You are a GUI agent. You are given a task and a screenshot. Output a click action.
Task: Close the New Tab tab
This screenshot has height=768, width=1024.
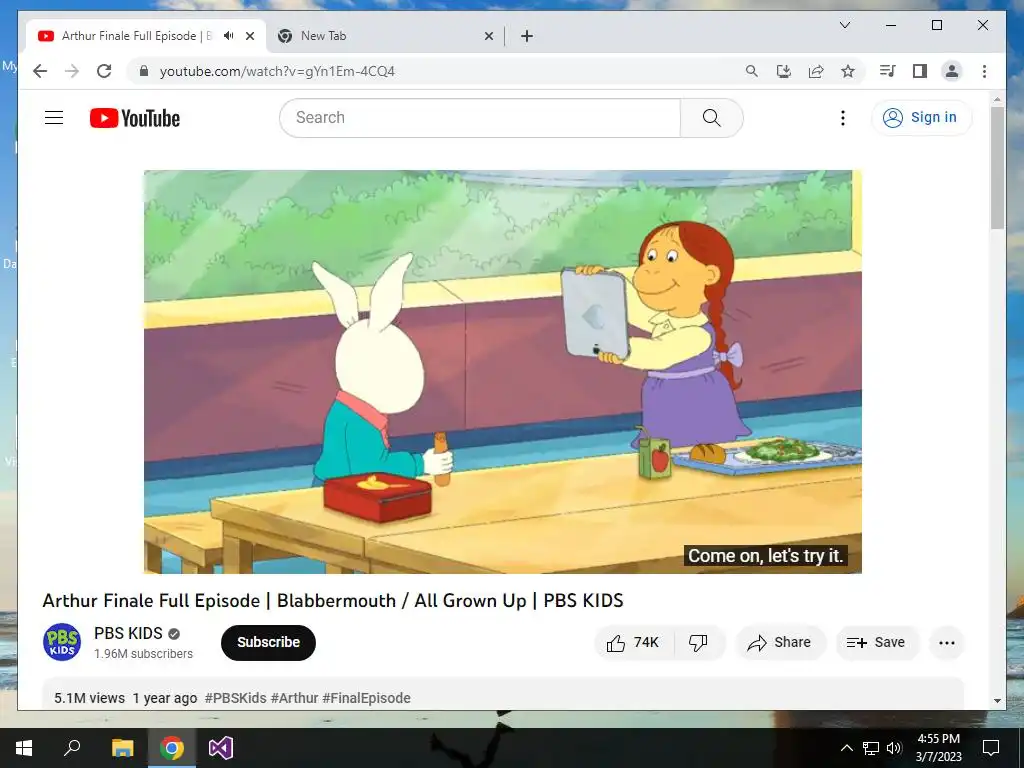(x=488, y=36)
